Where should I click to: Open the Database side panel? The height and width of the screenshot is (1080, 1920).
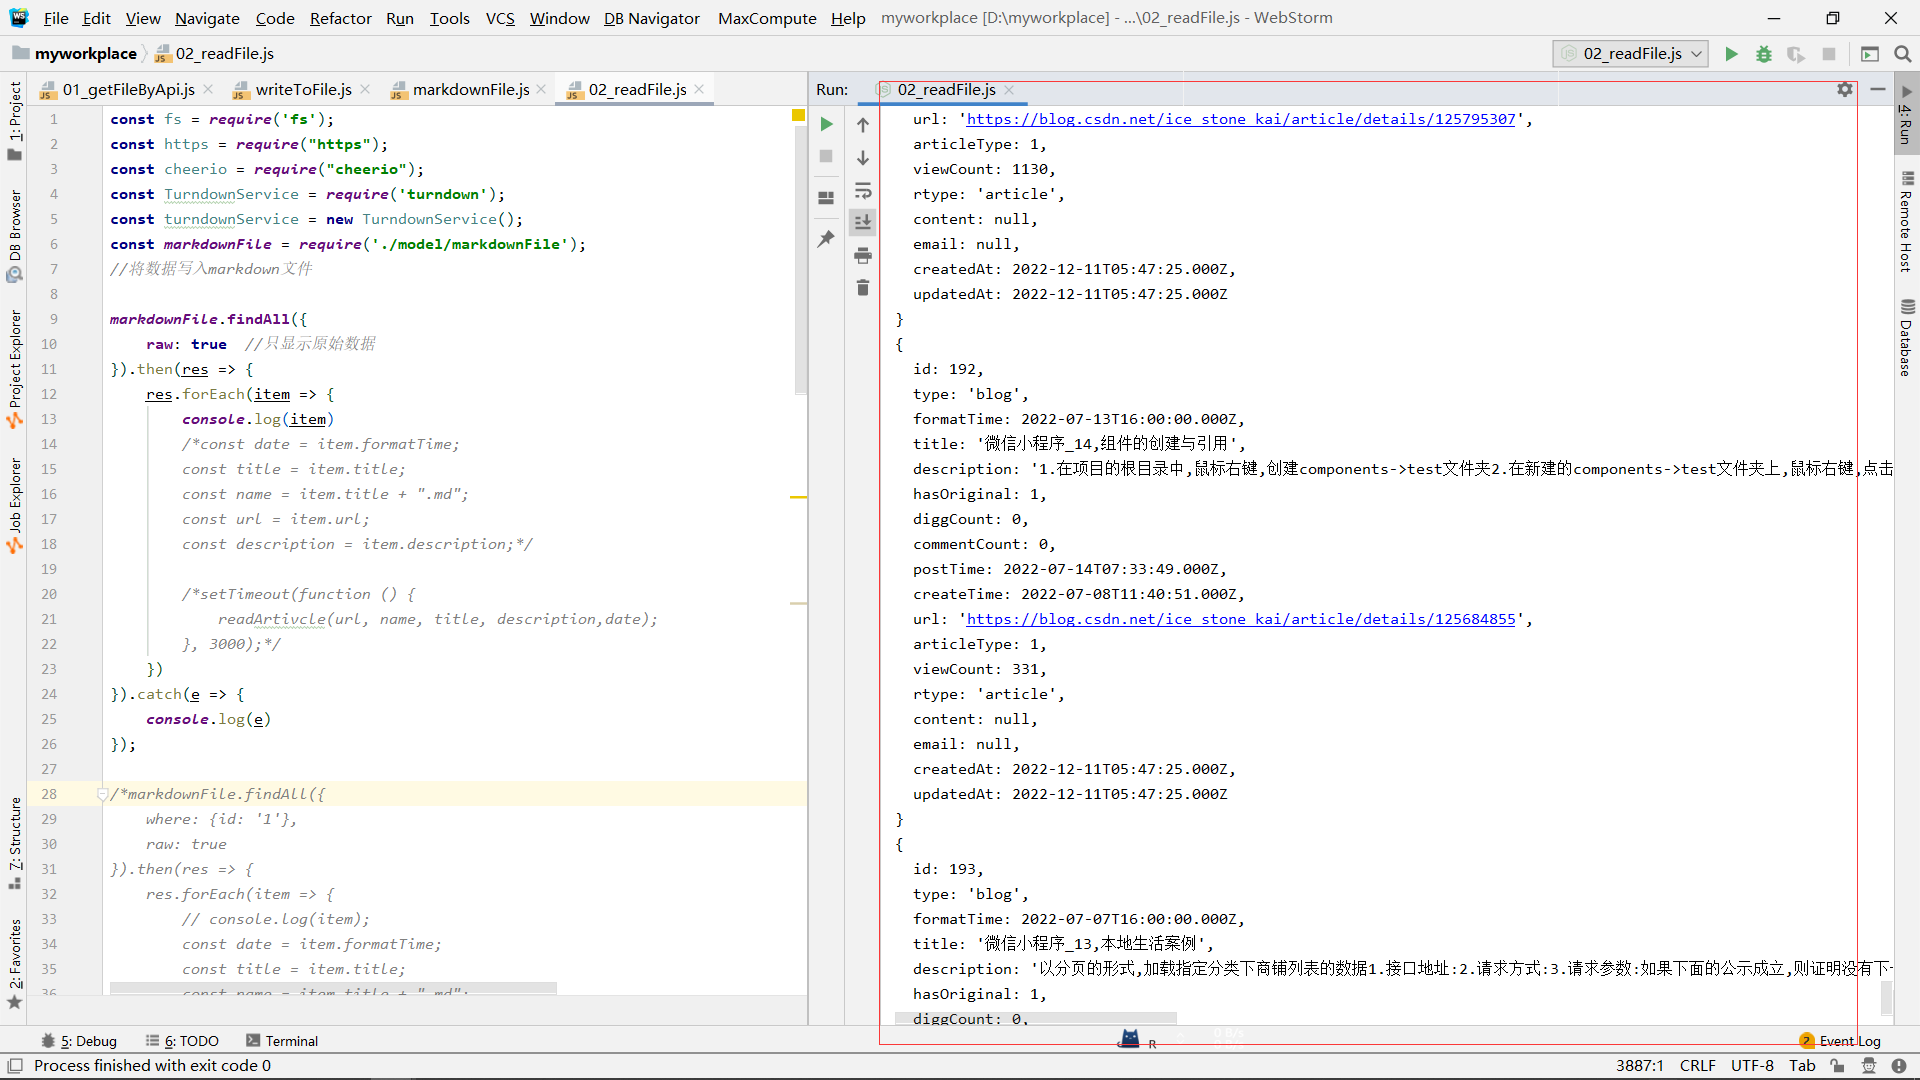1906,338
